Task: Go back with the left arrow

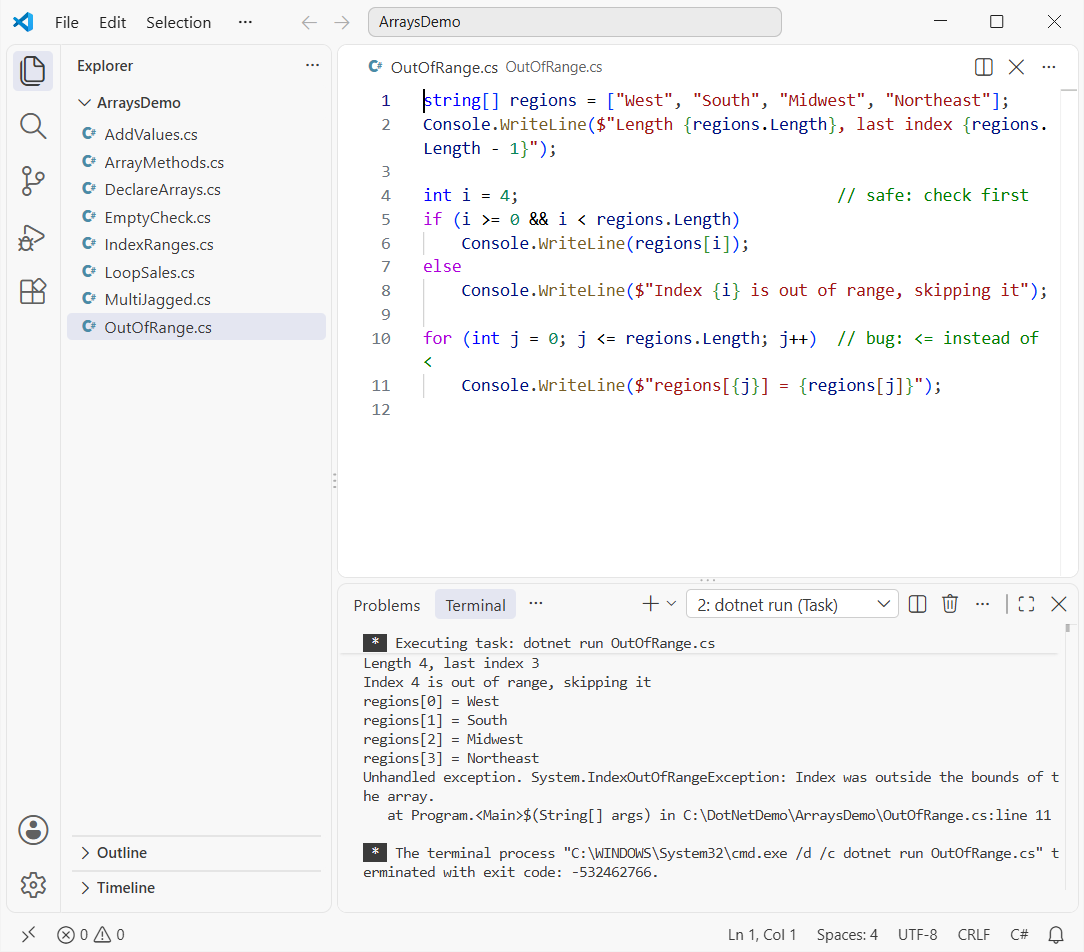Action: (309, 22)
